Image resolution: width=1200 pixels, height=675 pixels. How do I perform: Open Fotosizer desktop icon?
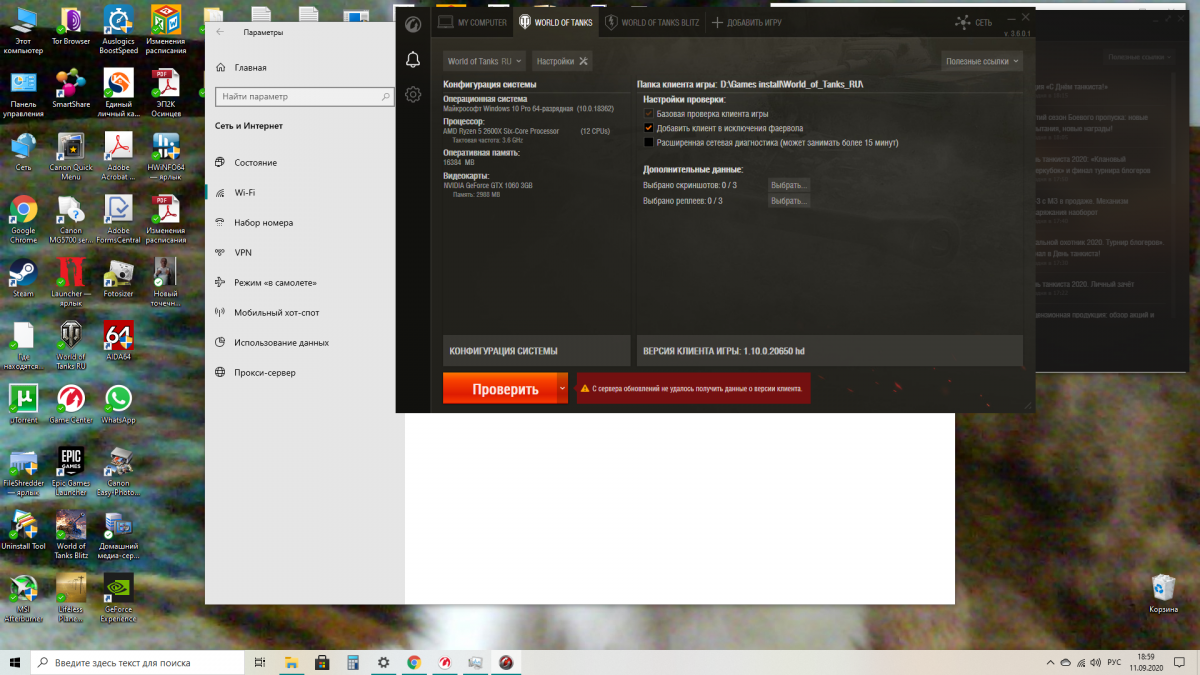[x=118, y=277]
